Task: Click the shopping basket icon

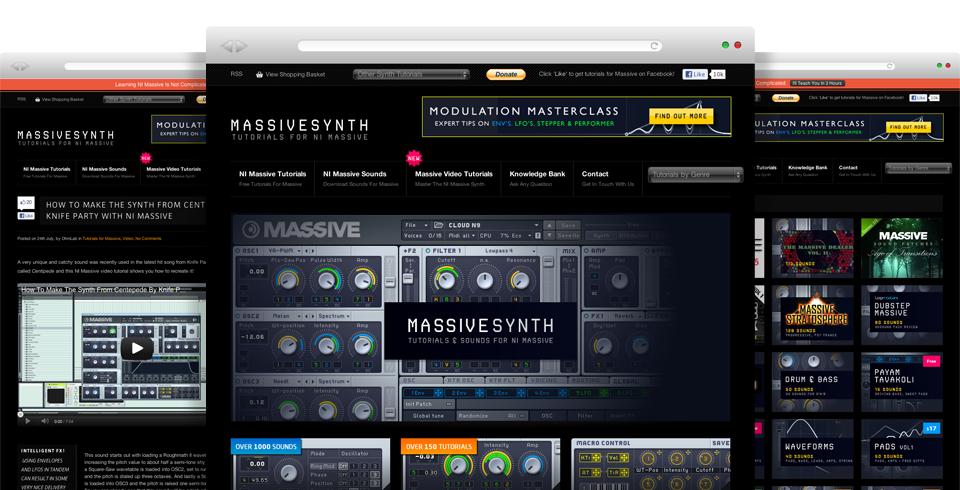Action: pos(260,74)
